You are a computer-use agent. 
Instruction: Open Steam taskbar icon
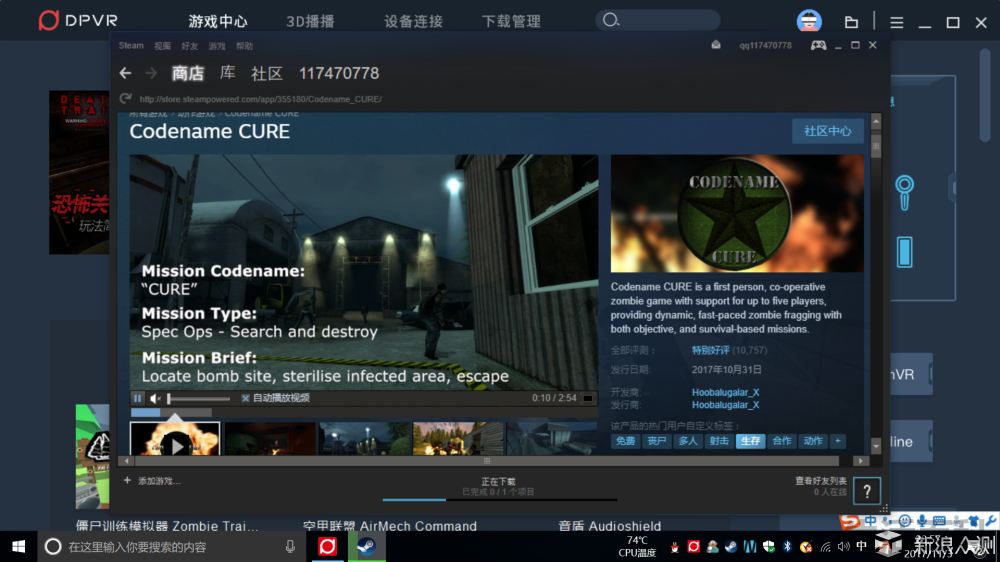367,547
